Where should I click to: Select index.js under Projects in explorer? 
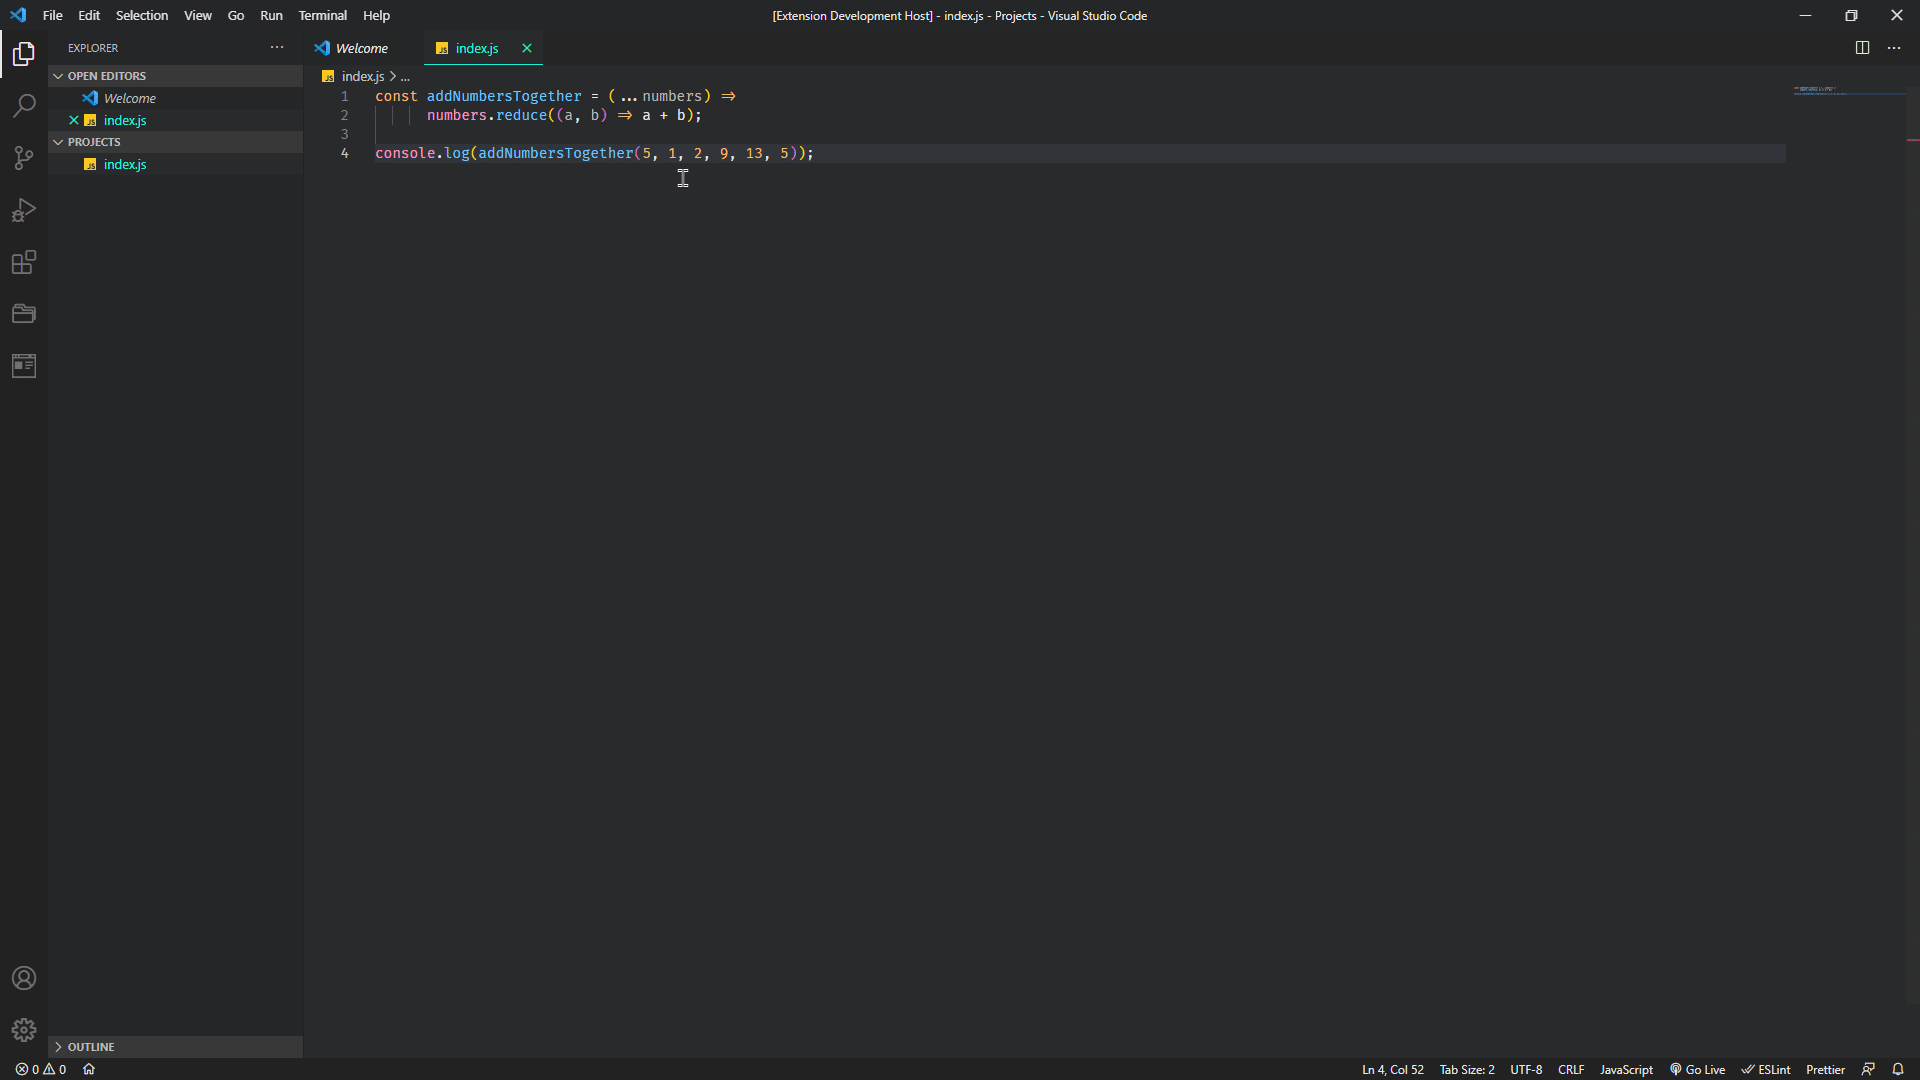point(125,164)
